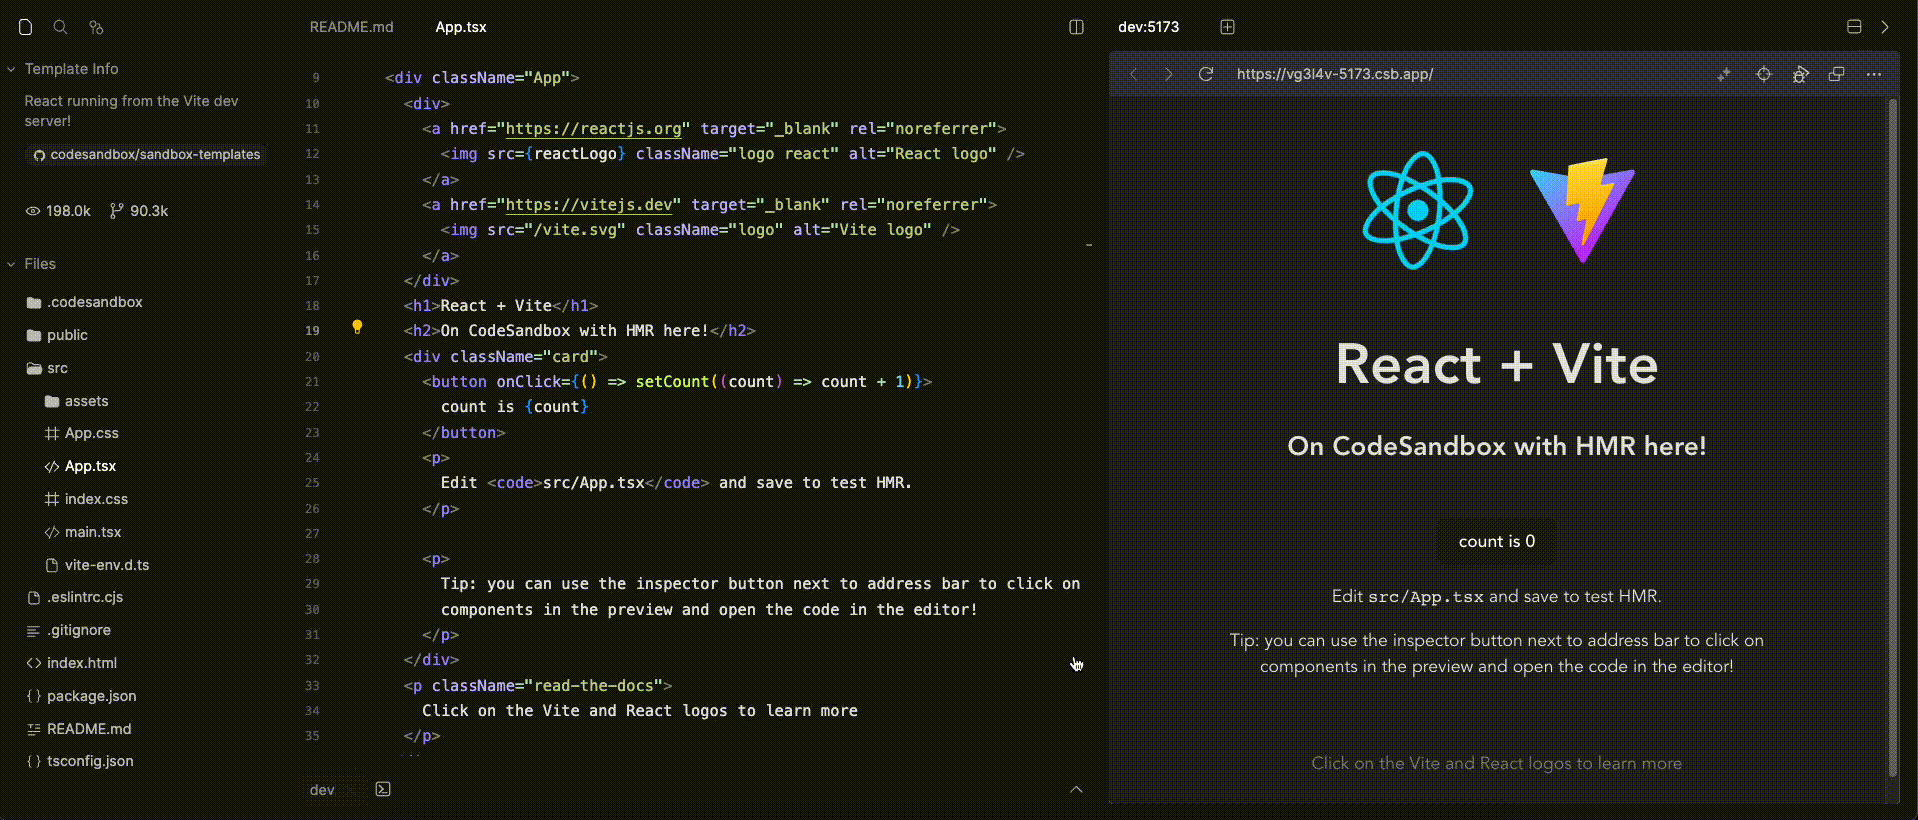This screenshot has height=820, width=1918.
Task: Expand the .codesandbox folder
Action: (85, 302)
